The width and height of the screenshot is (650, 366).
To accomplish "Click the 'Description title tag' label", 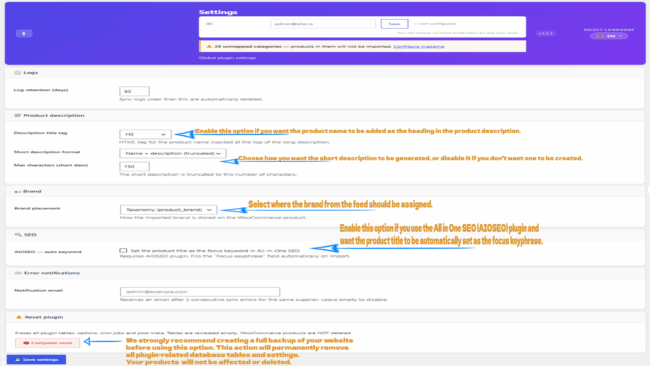I will click(x=41, y=133).
